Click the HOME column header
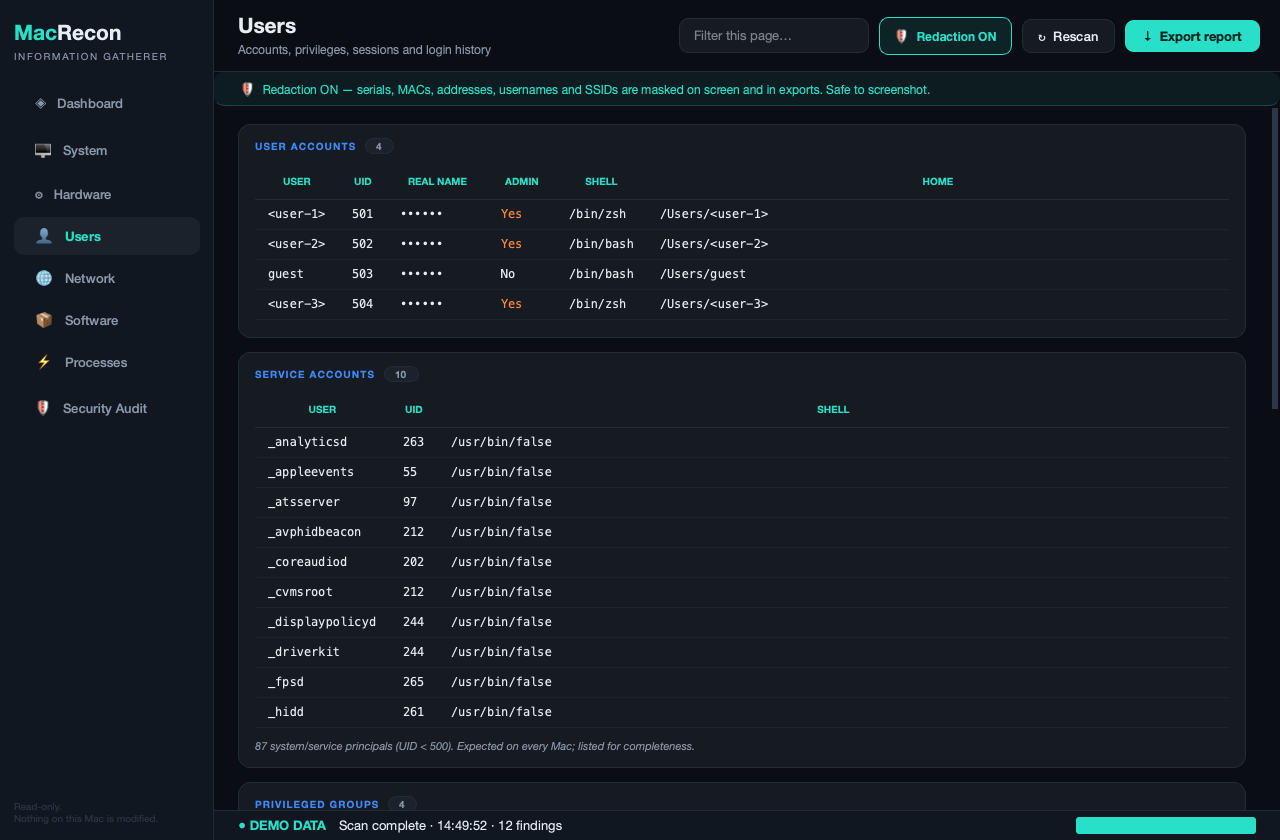Screen dimensions: 1280x840 (938, 182)
